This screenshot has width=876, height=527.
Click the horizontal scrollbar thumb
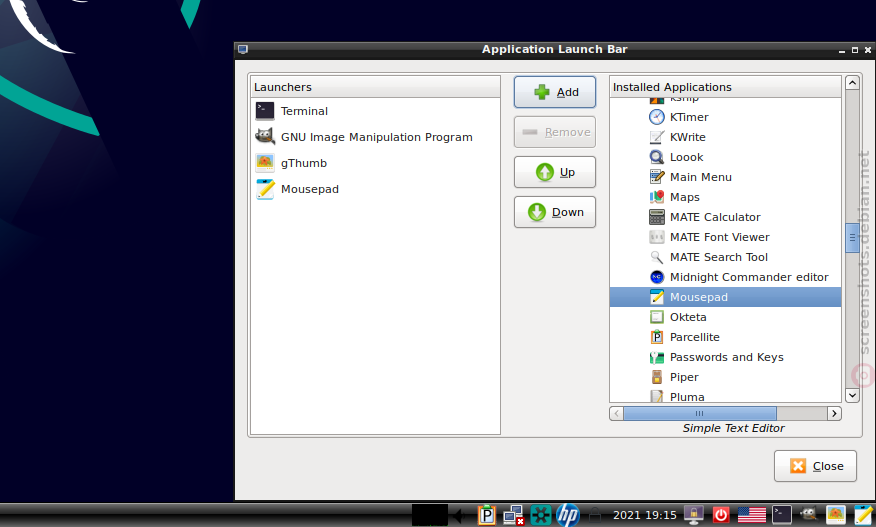699,414
